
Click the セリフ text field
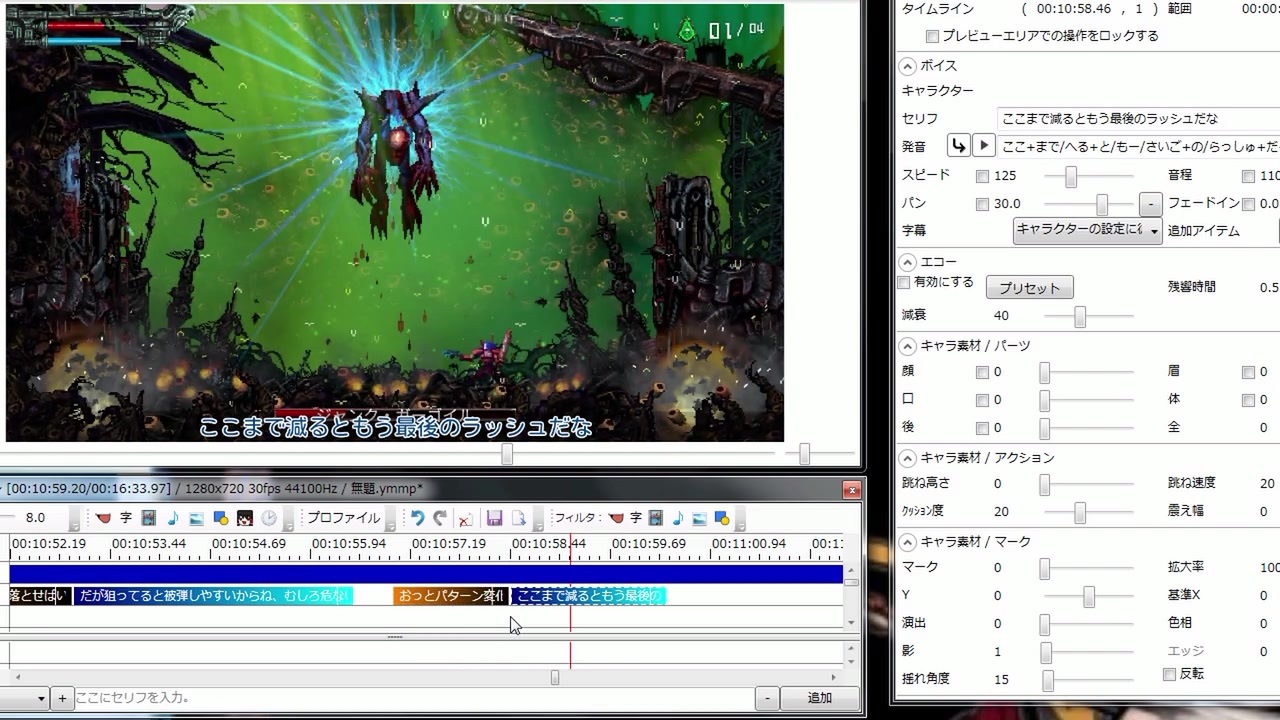(x=1139, y=119)
